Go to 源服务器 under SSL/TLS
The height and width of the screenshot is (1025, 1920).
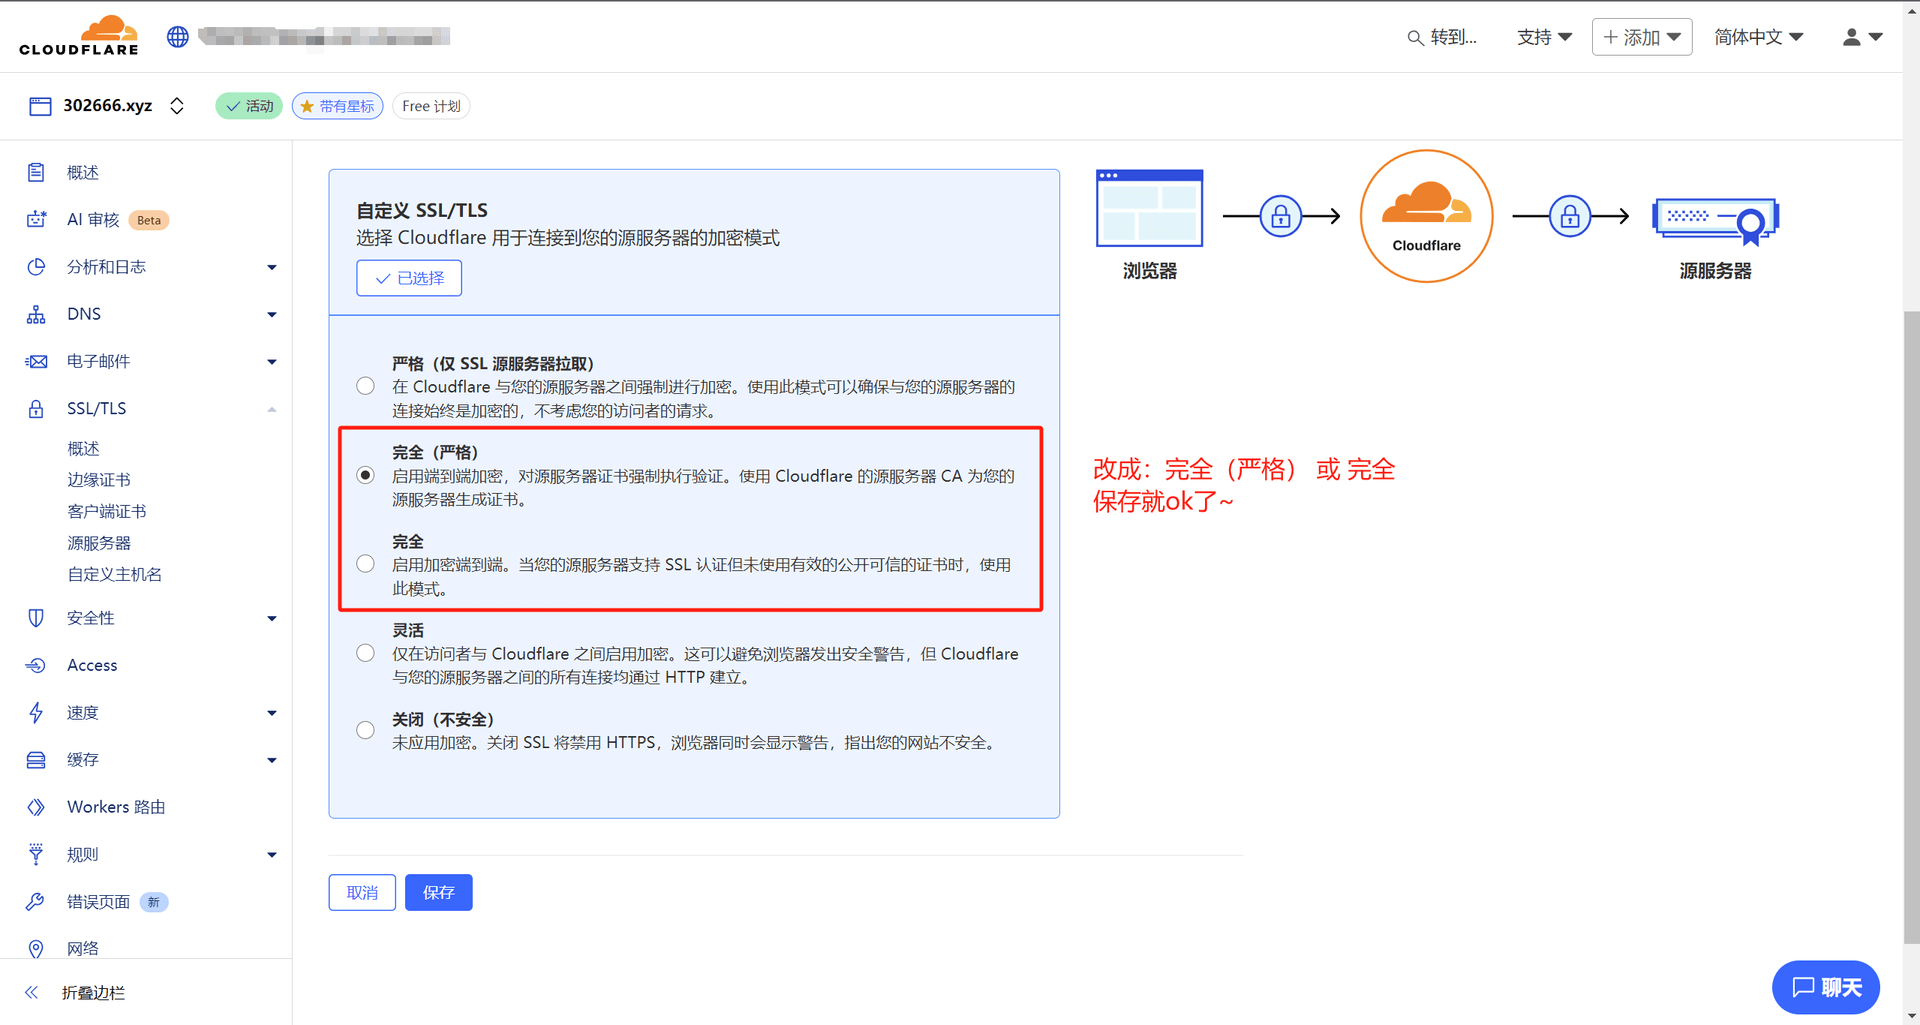pos(98,542)
